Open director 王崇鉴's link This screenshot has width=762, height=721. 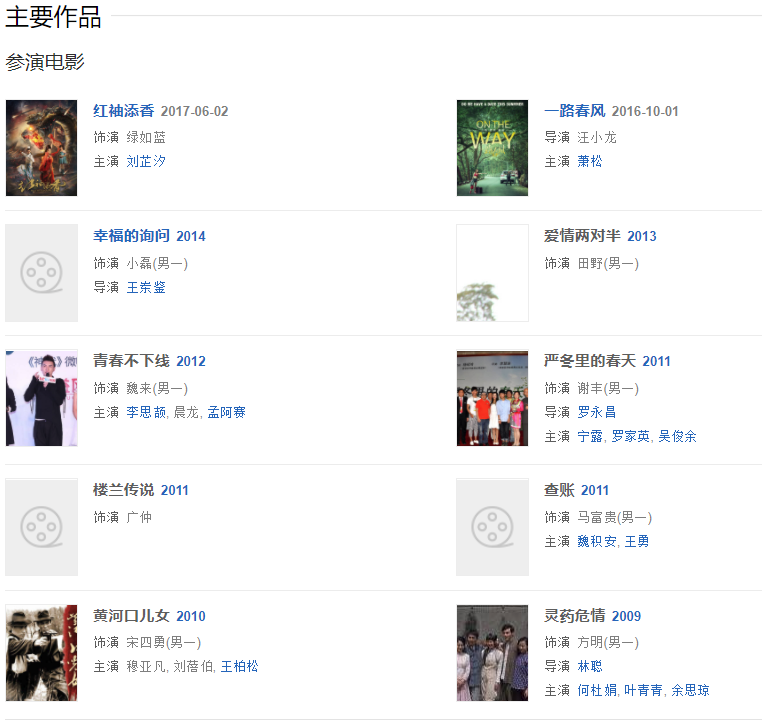click(x=146, y=287)
